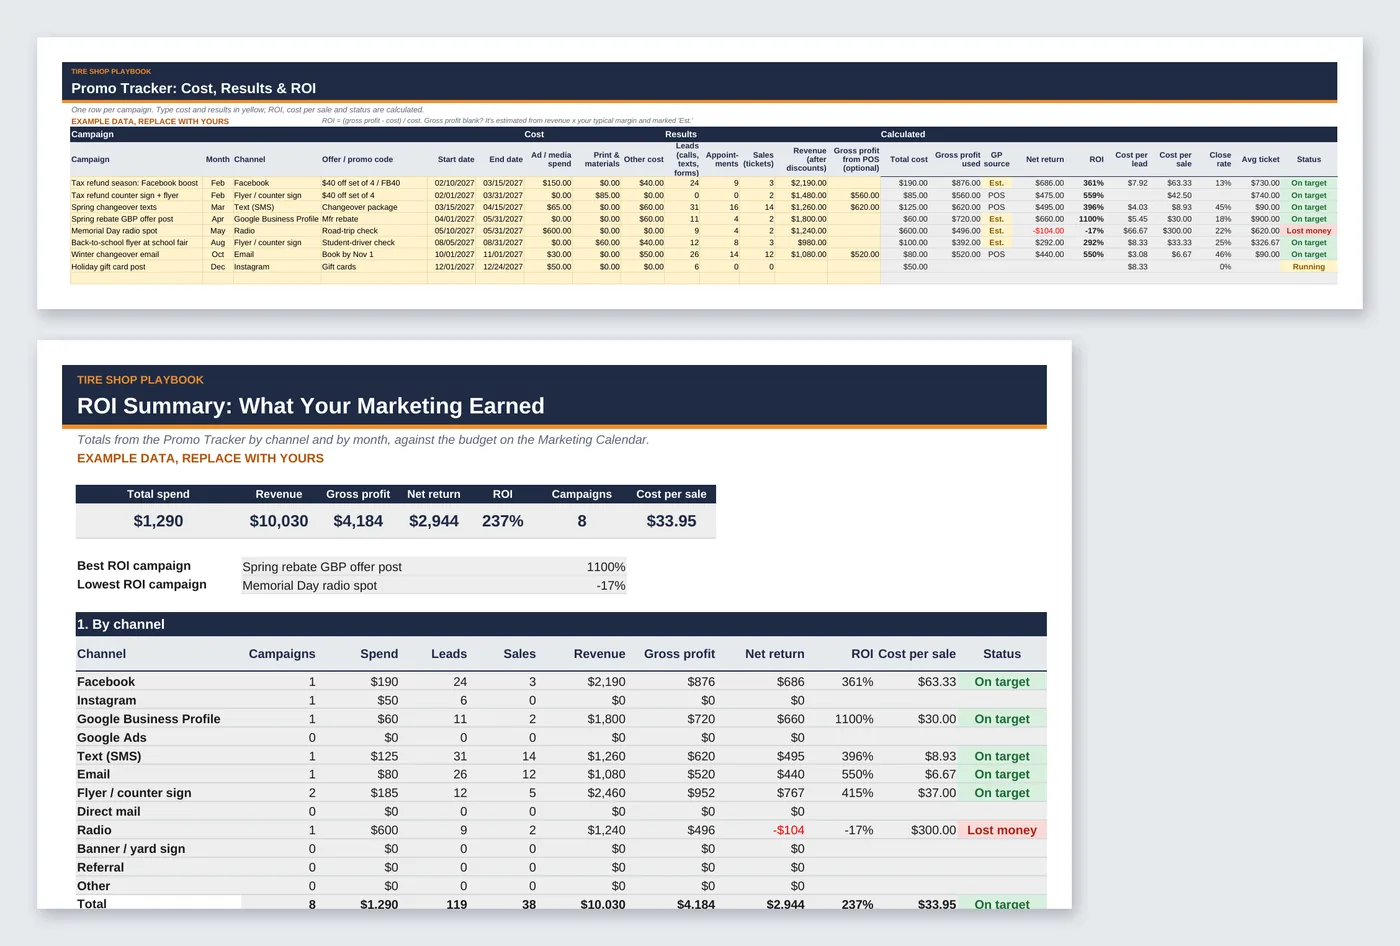Select the "Leads" header in the By channel table

[x=449, y=654]
